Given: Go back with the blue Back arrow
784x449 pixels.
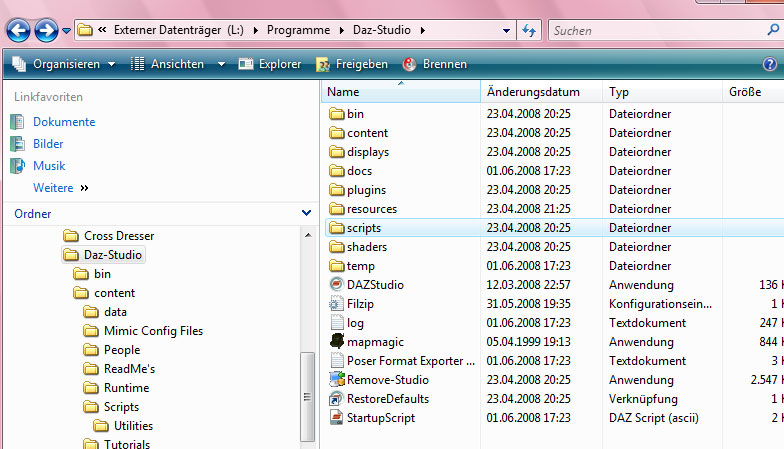Looking at the screenshot, I should tap(18, 30).
